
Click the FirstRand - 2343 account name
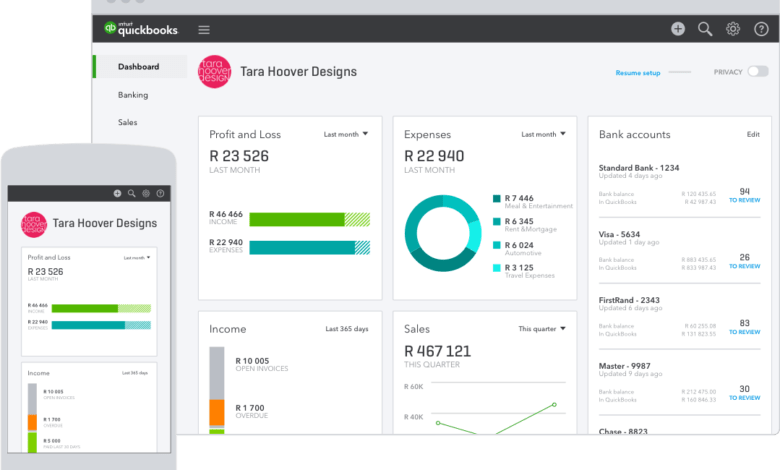click(629, 300)
